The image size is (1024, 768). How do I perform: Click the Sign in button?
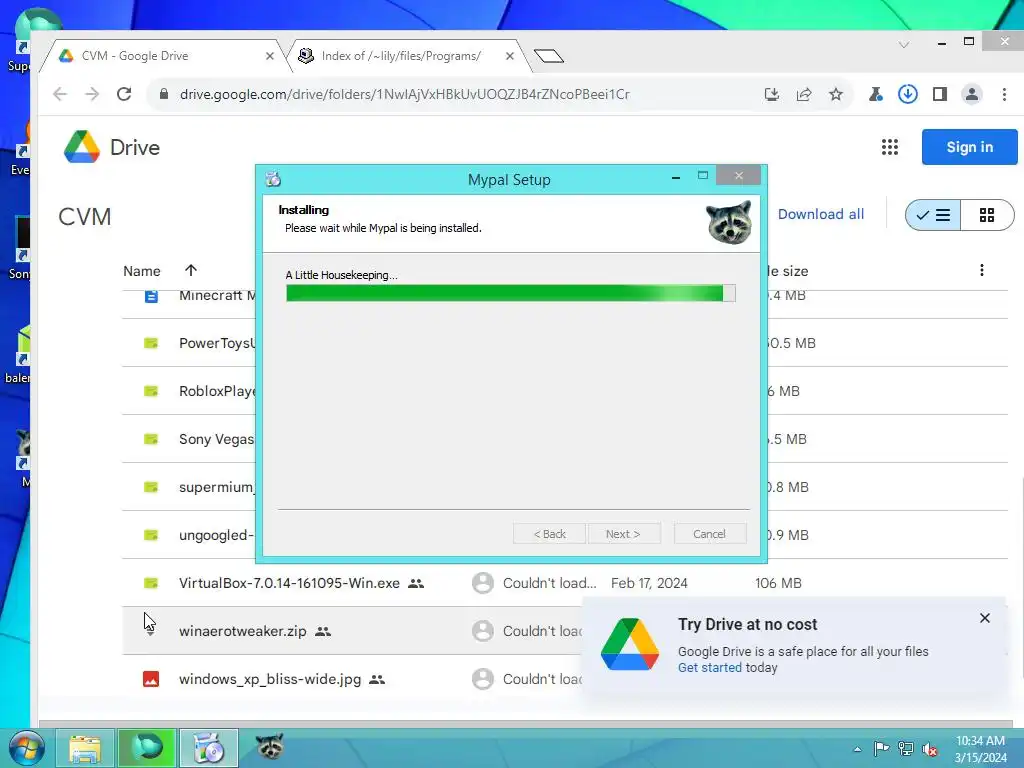(970, 147)
